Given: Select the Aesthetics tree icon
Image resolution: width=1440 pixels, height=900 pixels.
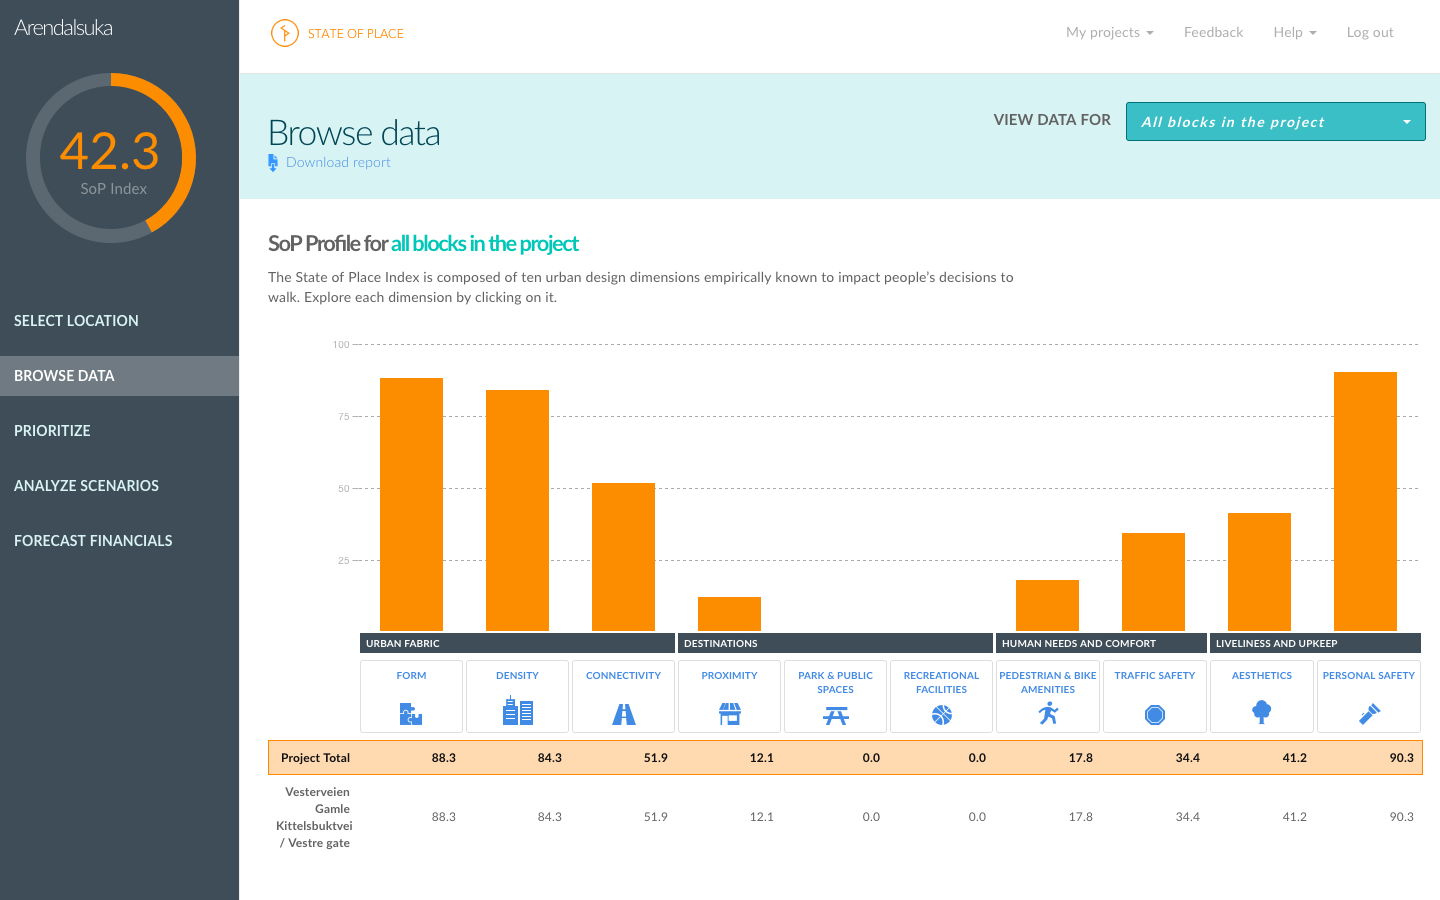Looking at the screenshot, I should (1262, 712).
